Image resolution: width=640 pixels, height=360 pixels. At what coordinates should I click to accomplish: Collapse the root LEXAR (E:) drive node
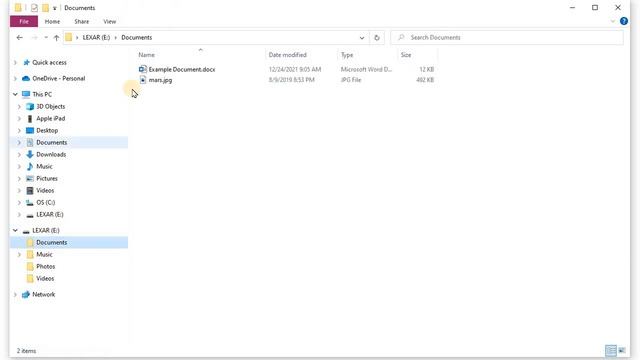pyautogui.click(x=16, y=231)
